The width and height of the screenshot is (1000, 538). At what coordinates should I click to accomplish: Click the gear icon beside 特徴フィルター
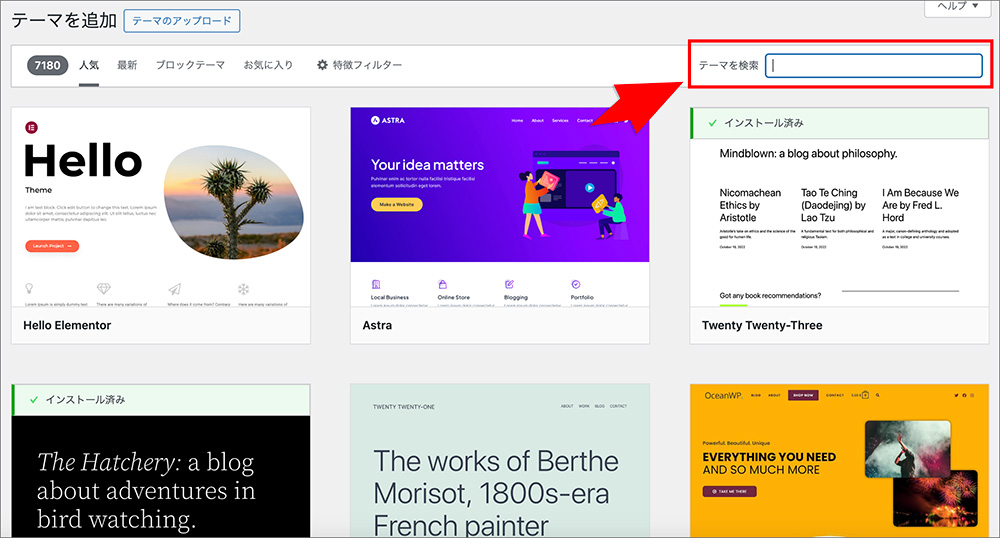click(322, 65)
